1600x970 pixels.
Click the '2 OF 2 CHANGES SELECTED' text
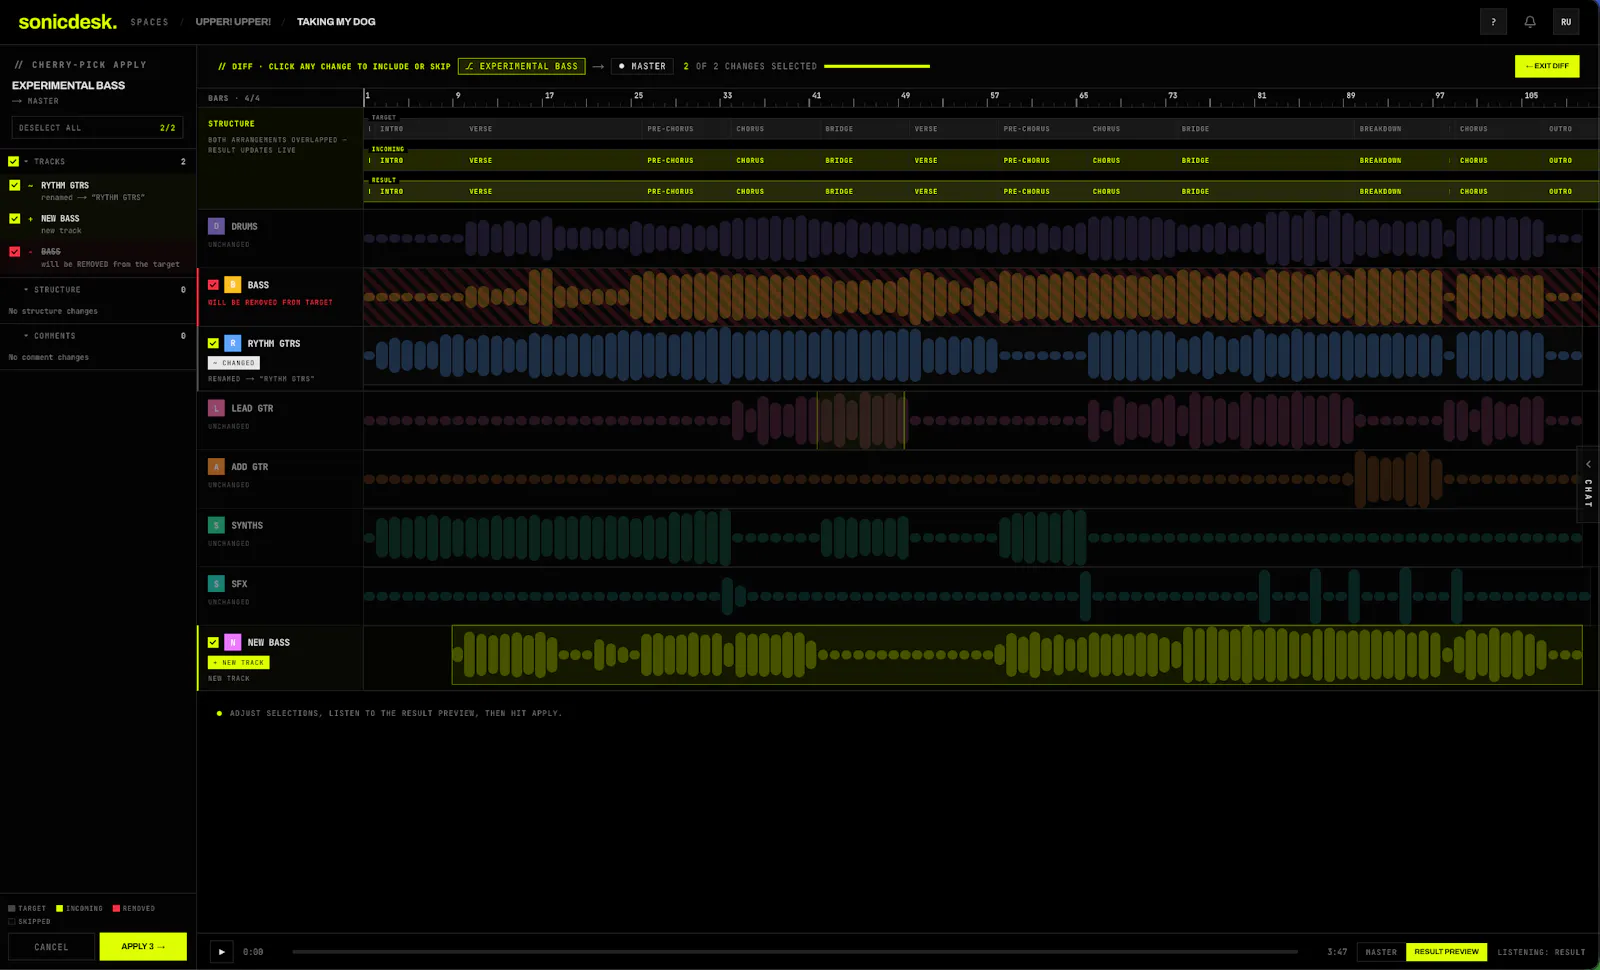pos(750,66)
